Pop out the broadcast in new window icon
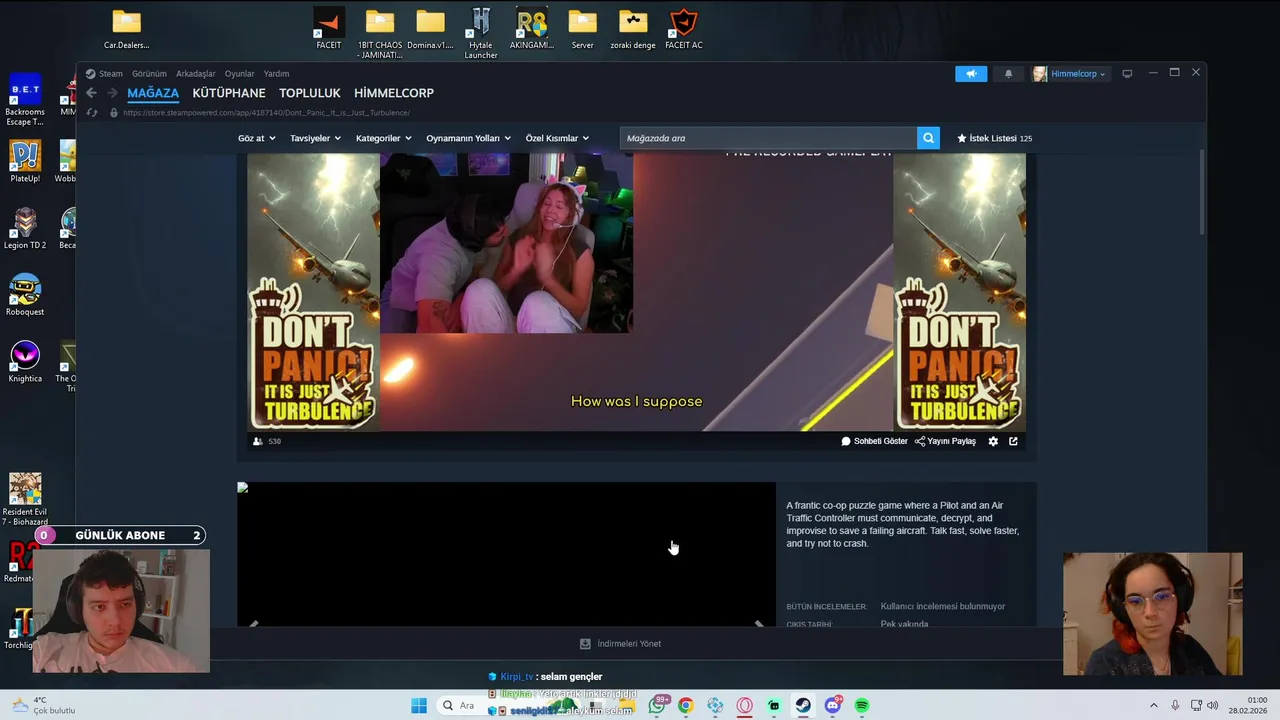This screenshot has height=720, width=1280. pos(1013,441)
